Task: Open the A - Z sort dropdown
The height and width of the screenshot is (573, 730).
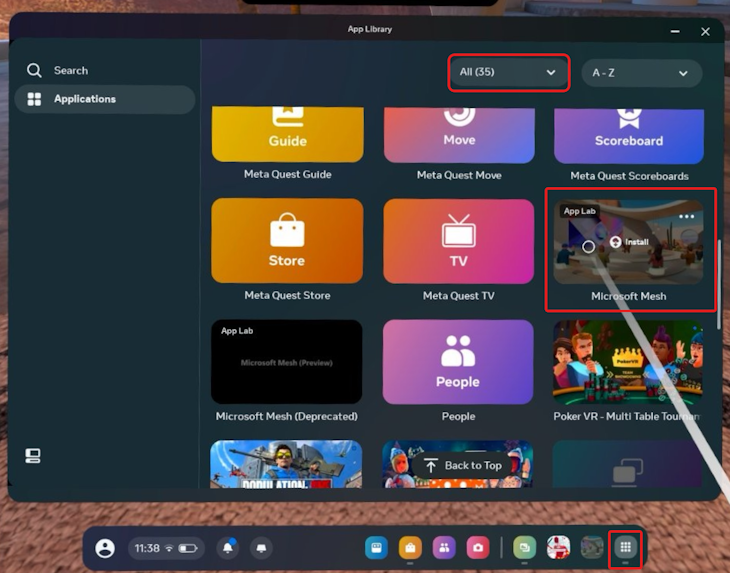Action: [x=641, y=73]
